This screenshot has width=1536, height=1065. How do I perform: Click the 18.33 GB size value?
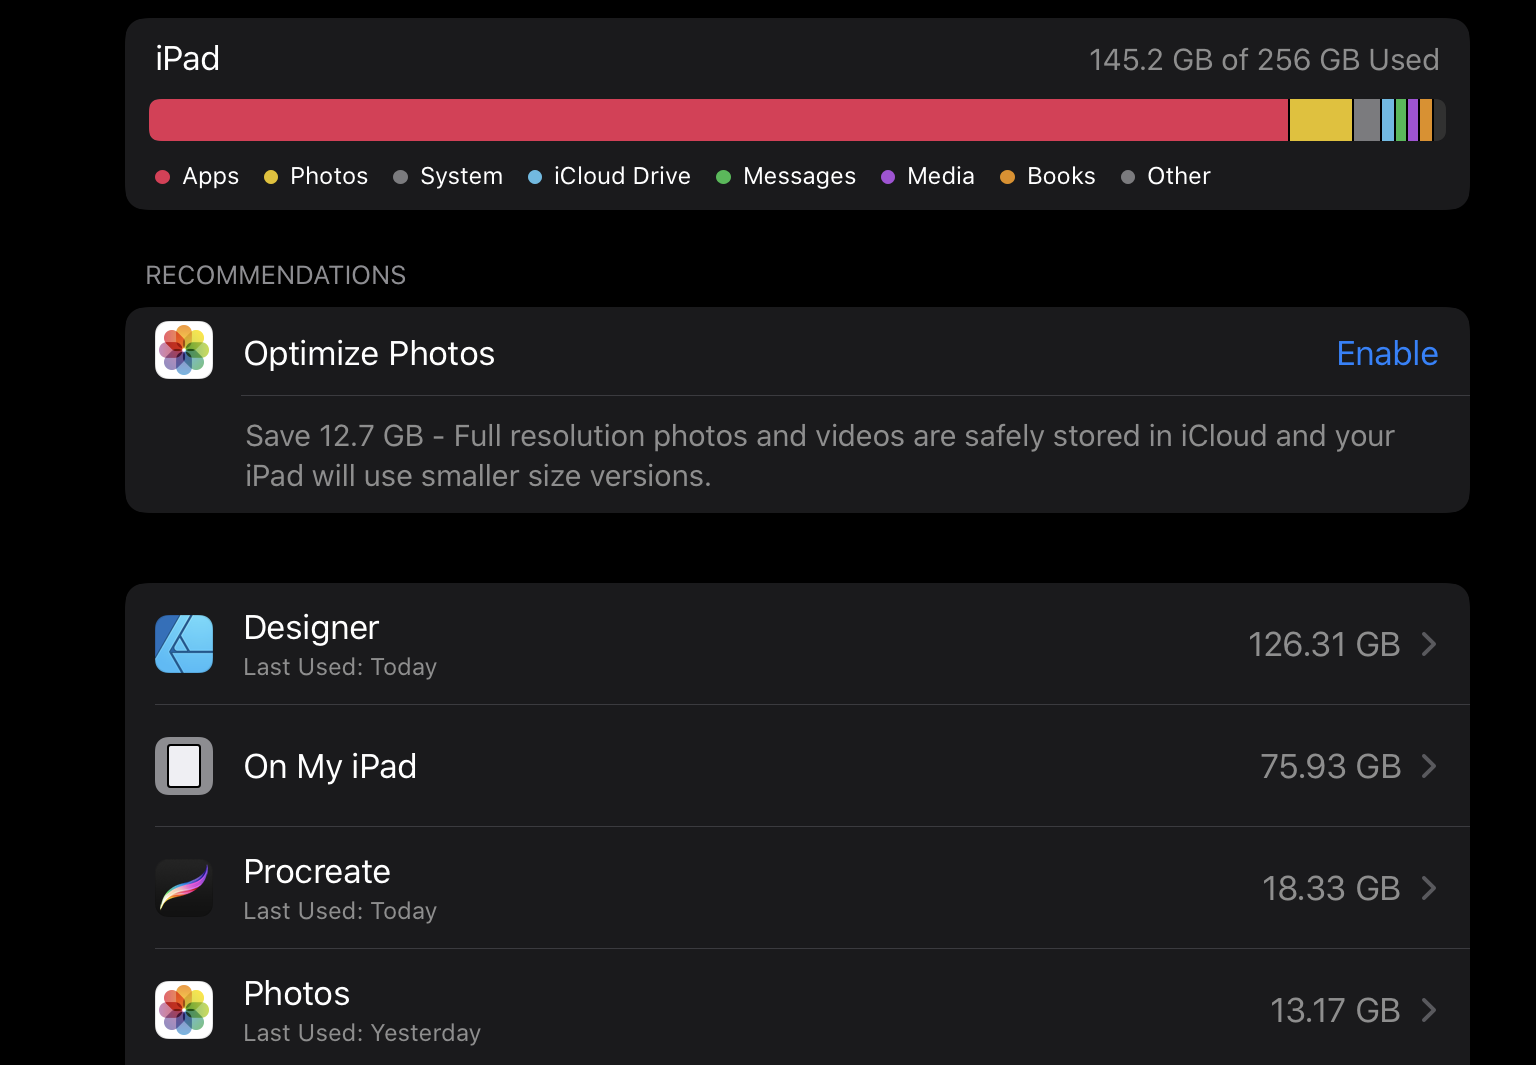click(1331, 889)
